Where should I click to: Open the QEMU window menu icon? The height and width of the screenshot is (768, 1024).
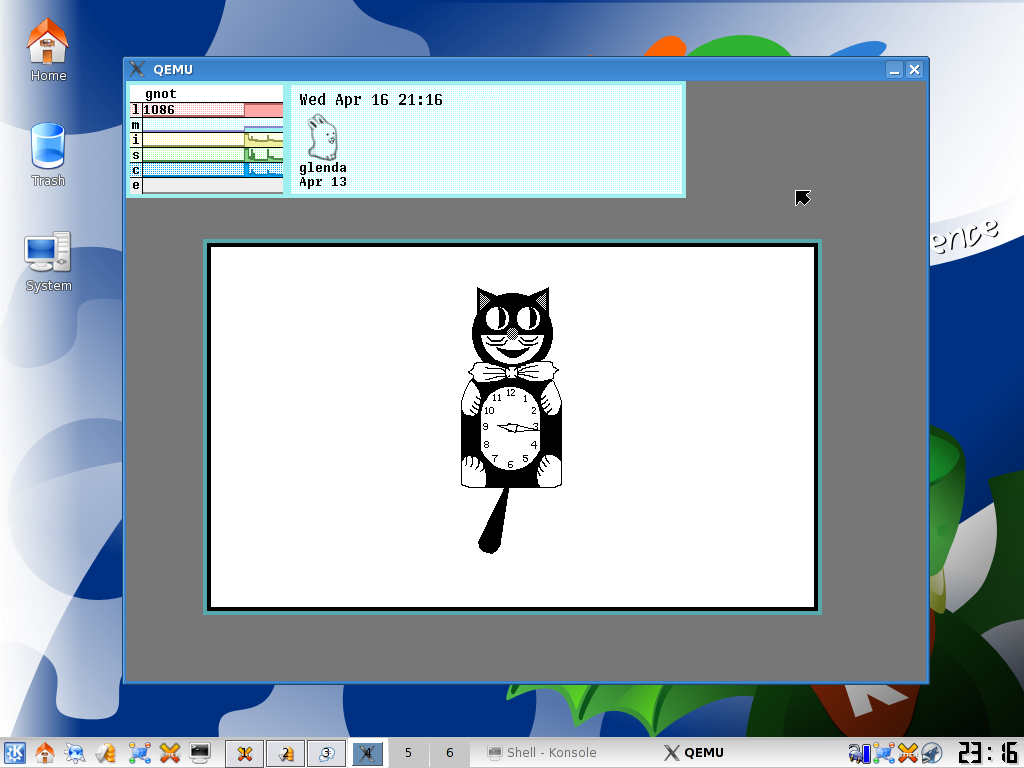click(137, 69)
